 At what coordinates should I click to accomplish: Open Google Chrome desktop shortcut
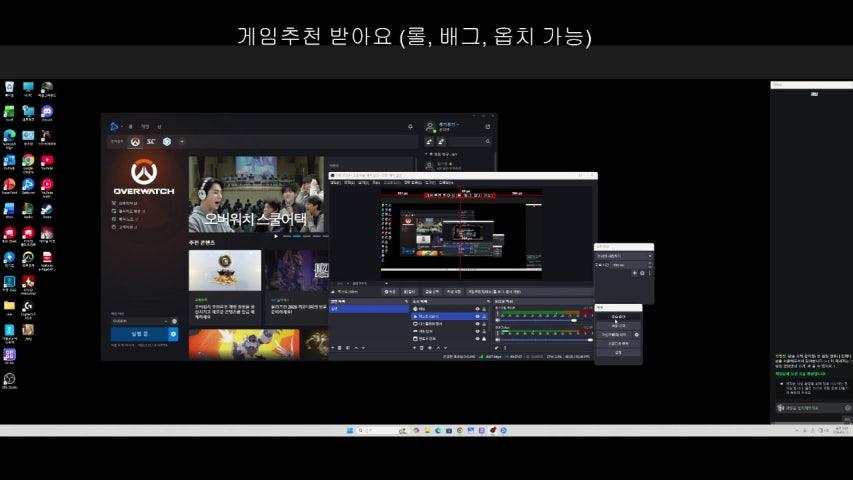(x=28, y=162)
